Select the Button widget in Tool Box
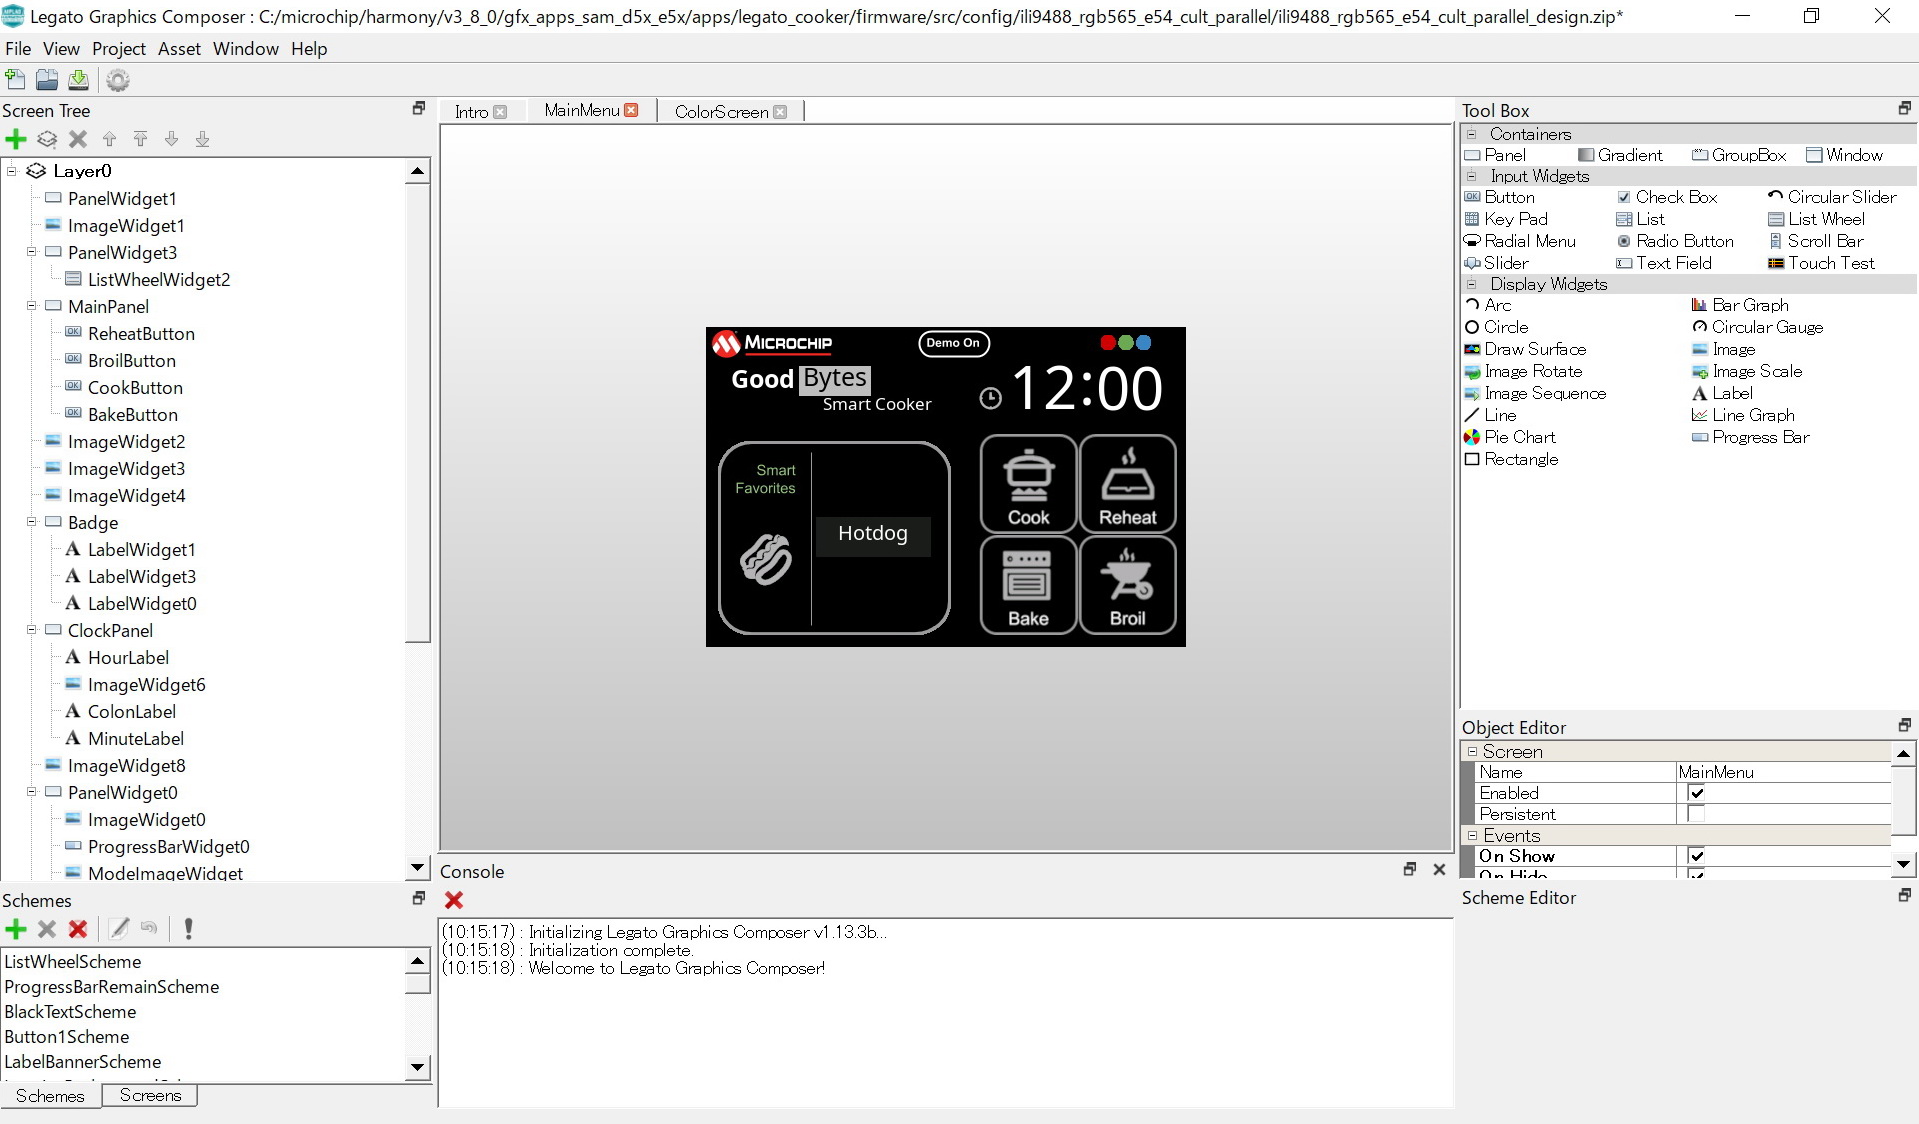 coord(1499,197)
